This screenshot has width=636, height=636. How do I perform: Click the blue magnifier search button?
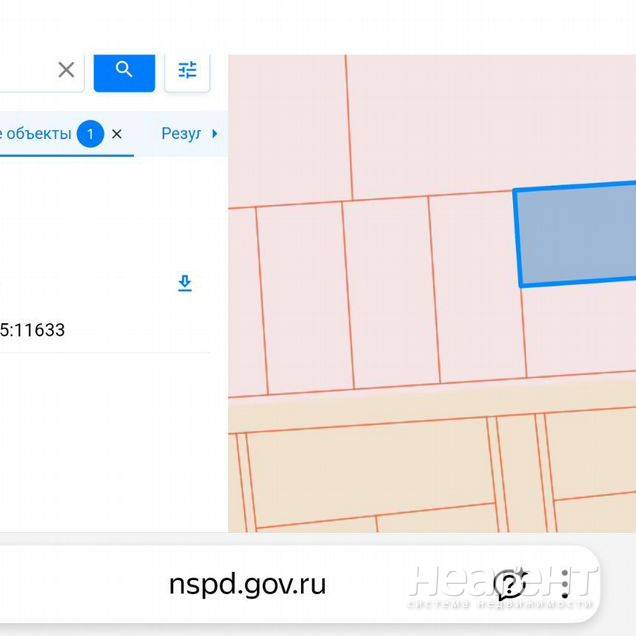point(124,69)
